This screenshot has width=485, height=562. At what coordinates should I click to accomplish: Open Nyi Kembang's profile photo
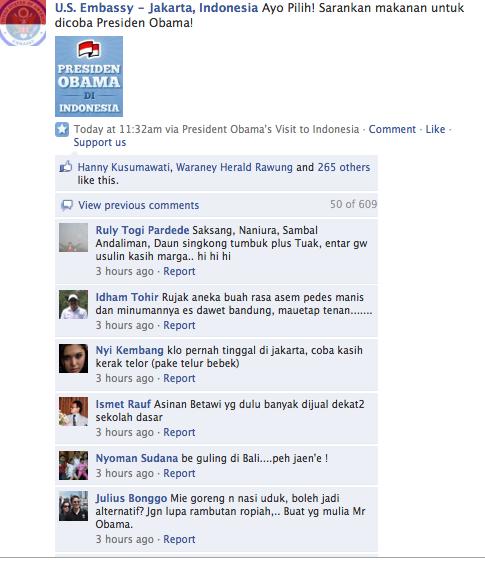tap(73, 358)
